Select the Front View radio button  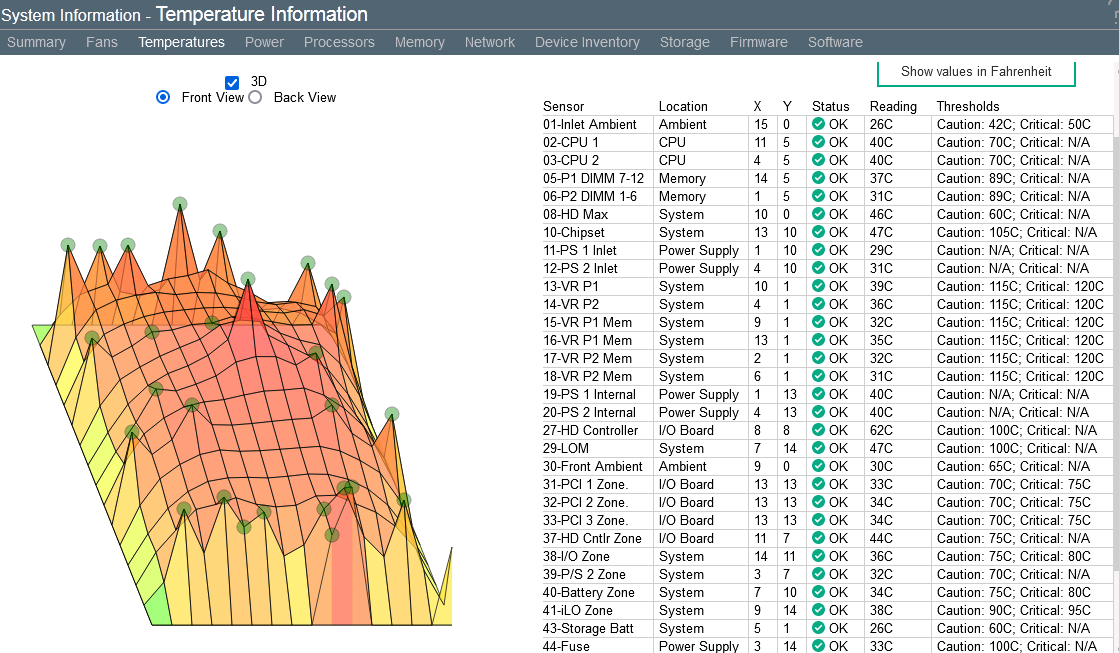pyautogui.click(x=163, y=97)
